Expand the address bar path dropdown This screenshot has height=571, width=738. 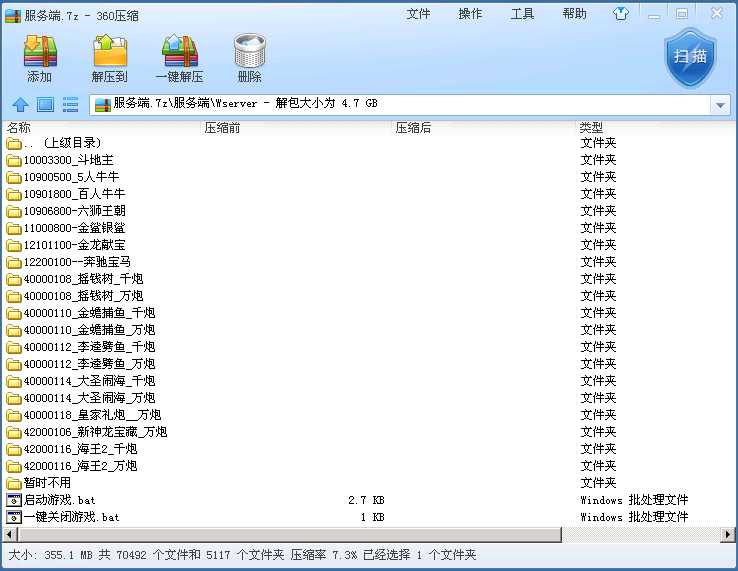[x=720, y=105]
